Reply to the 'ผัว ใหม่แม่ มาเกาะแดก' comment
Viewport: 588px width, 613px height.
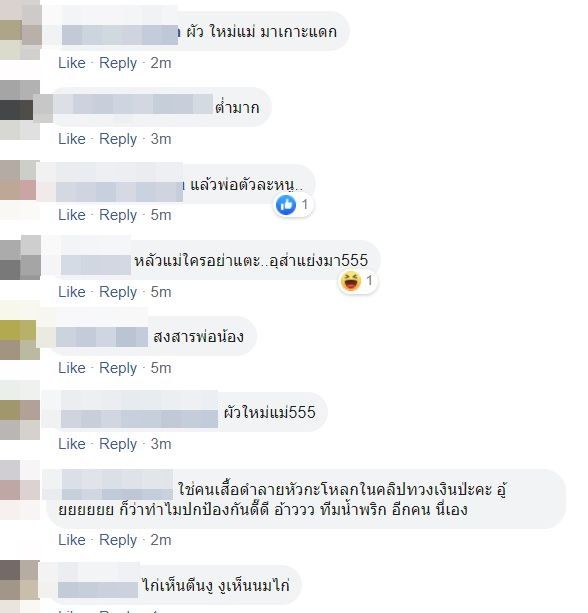pyautogui.click(x=118, y=63)
